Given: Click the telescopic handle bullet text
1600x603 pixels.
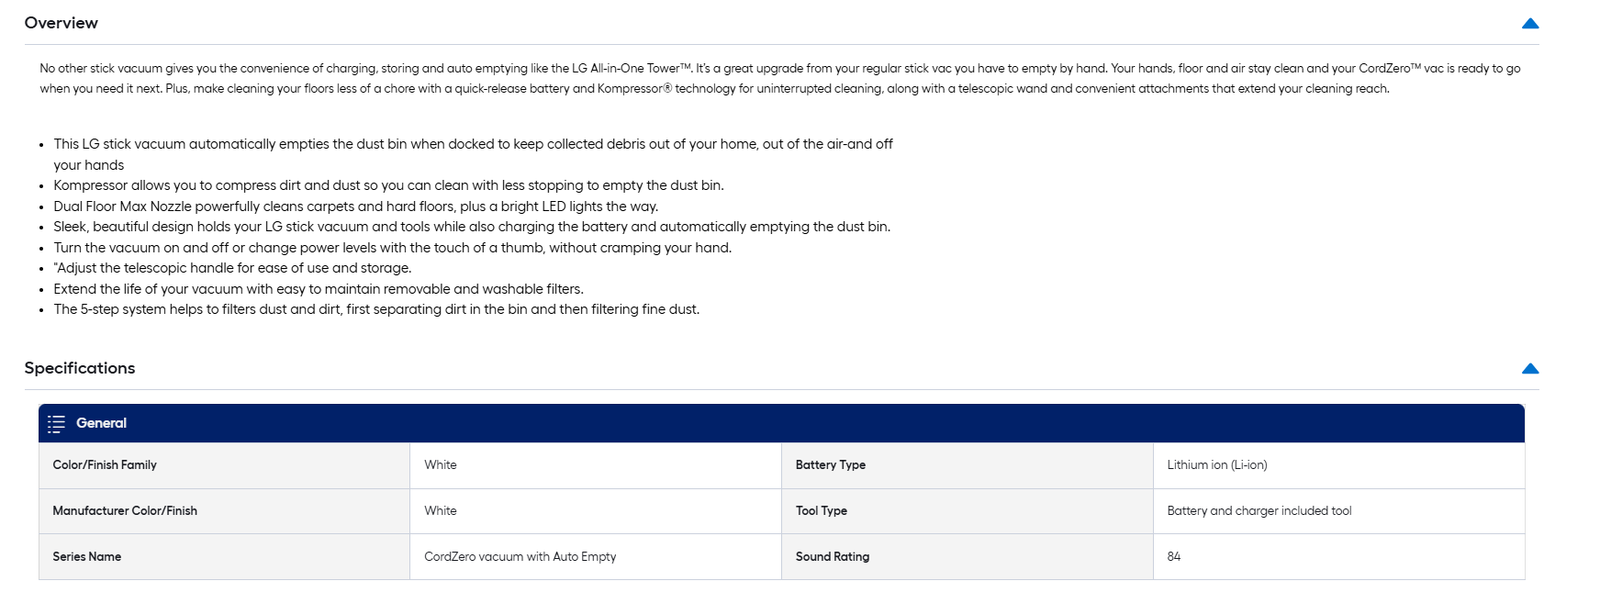Looking at the screenshot, I should click(232, 268).
